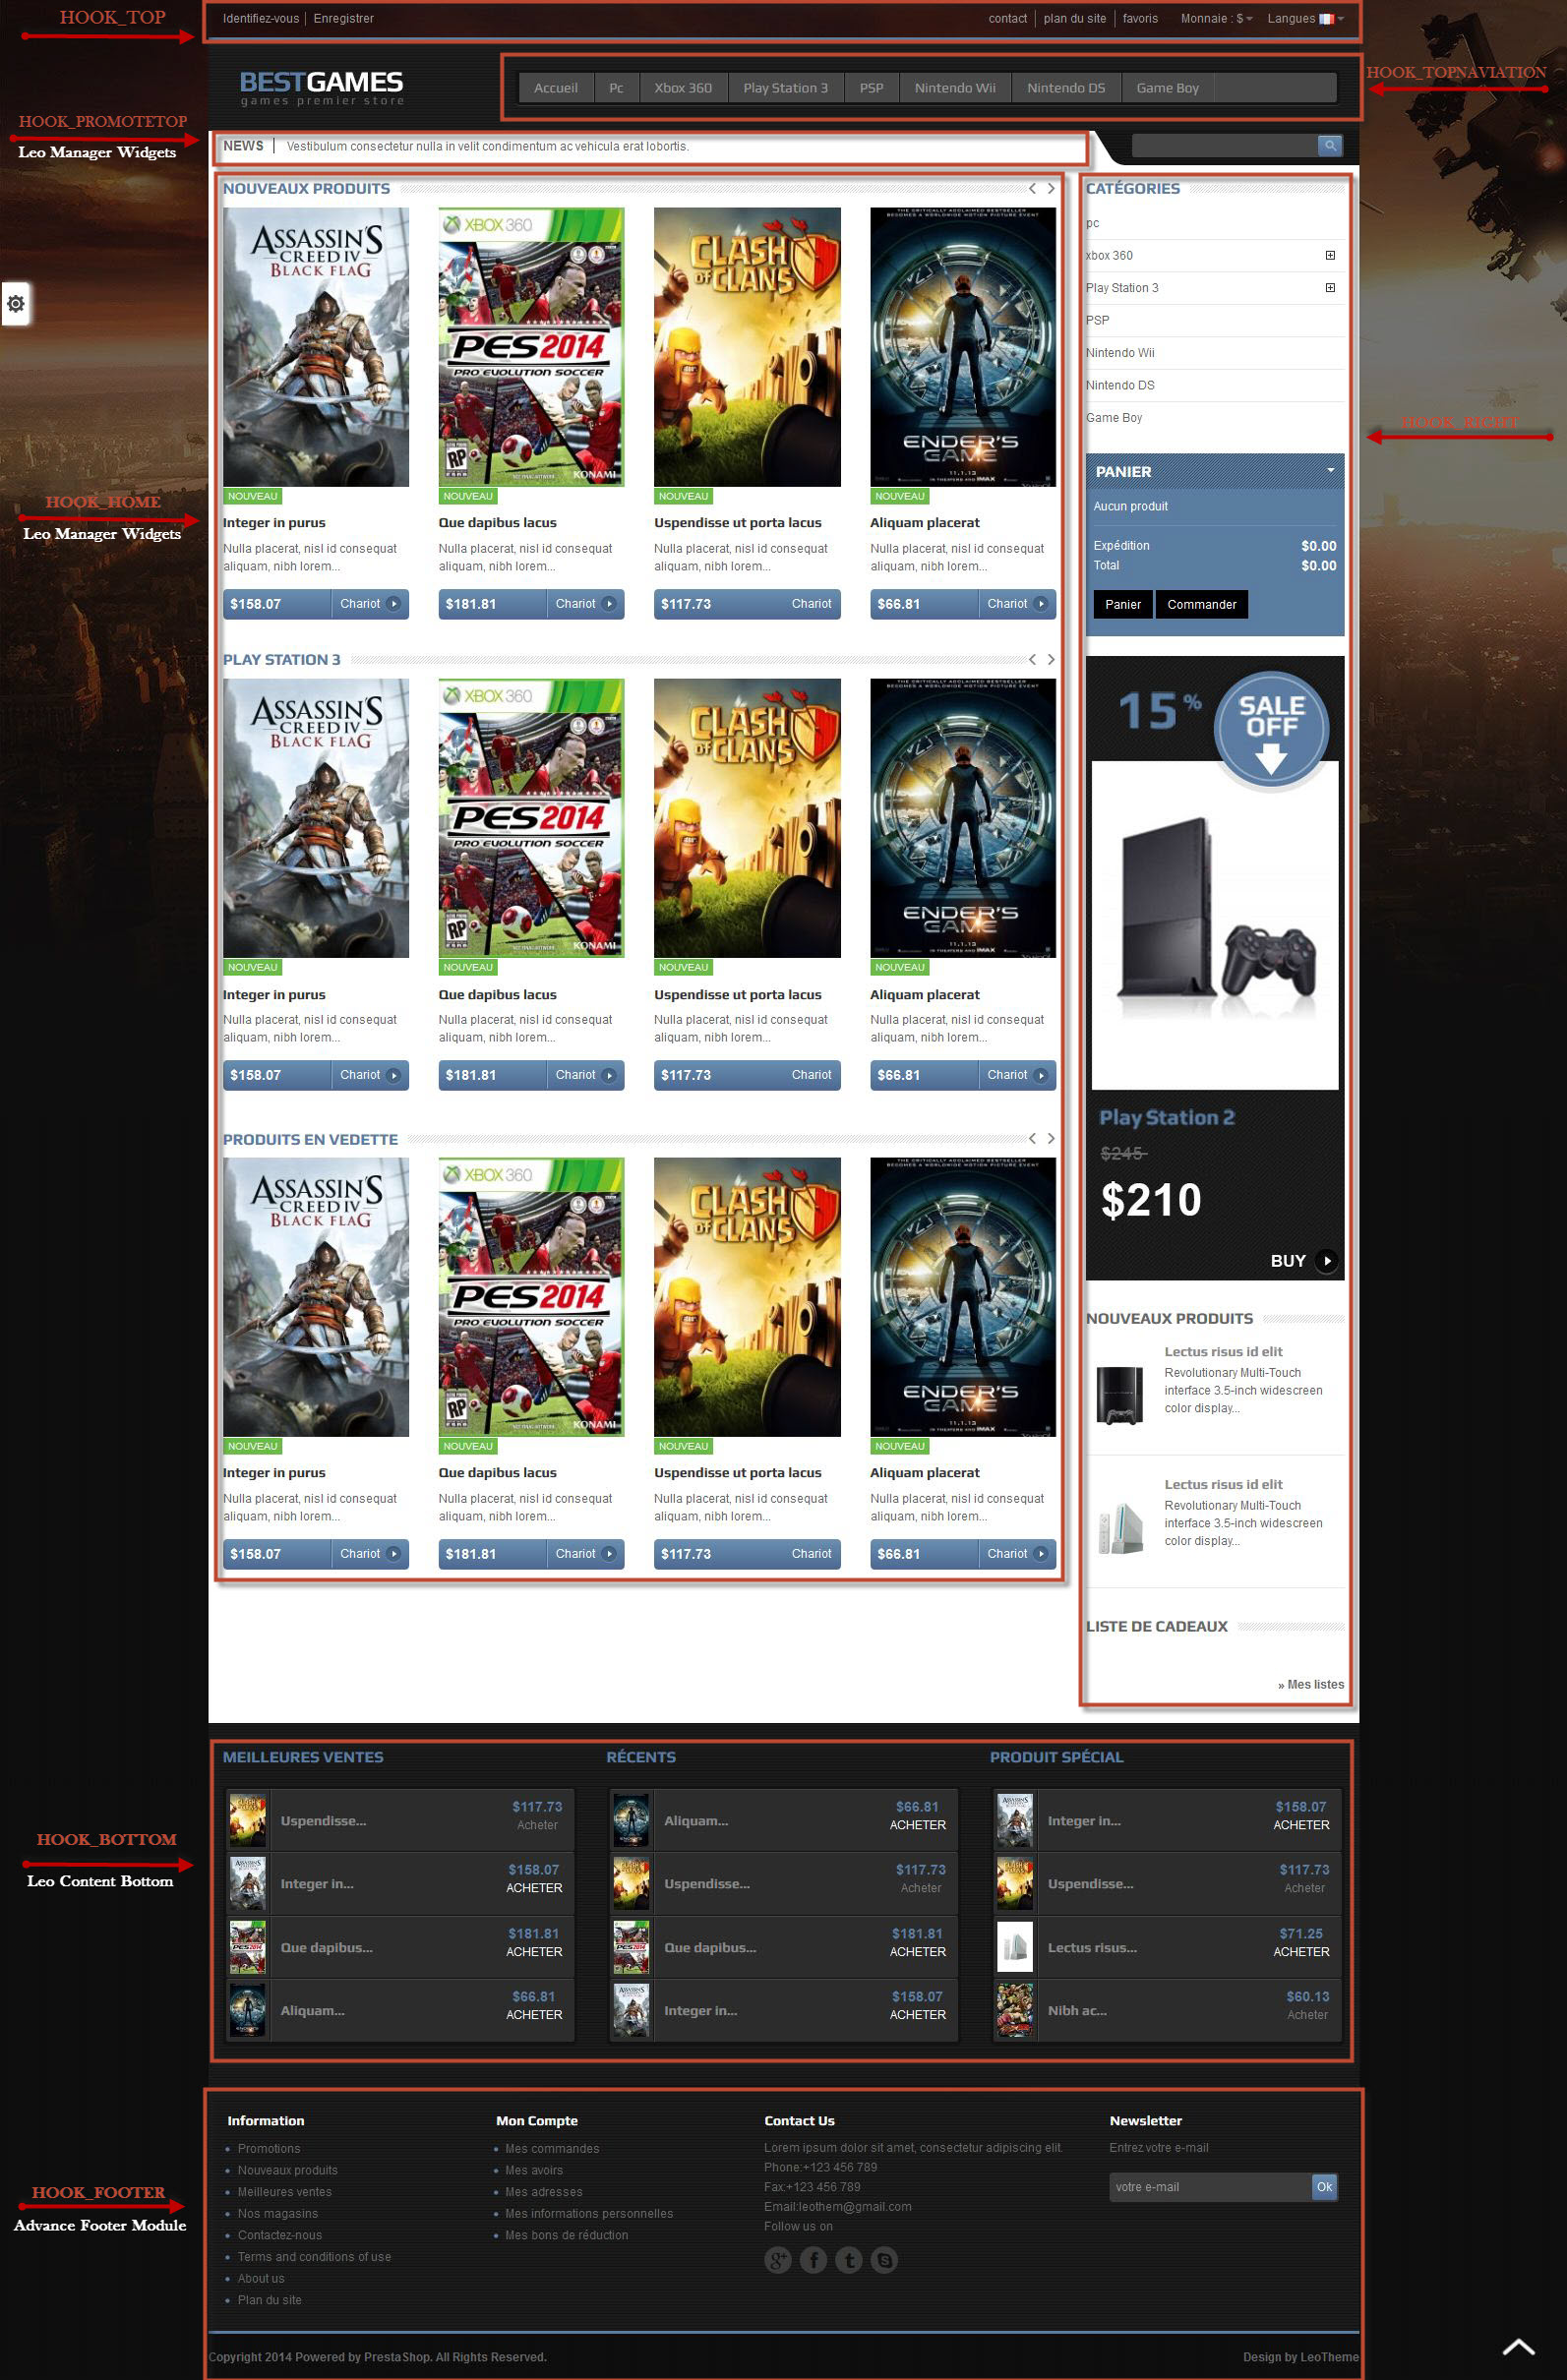Open the Pc menu item
Screen dimensions: 1567x2380
tap(616, 87)
